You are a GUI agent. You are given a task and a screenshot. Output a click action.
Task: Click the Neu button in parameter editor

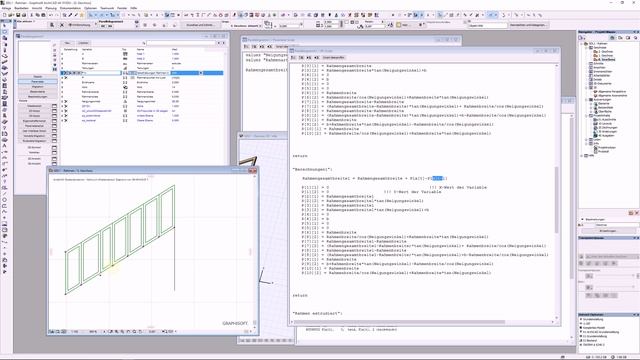tap(67, 43)
